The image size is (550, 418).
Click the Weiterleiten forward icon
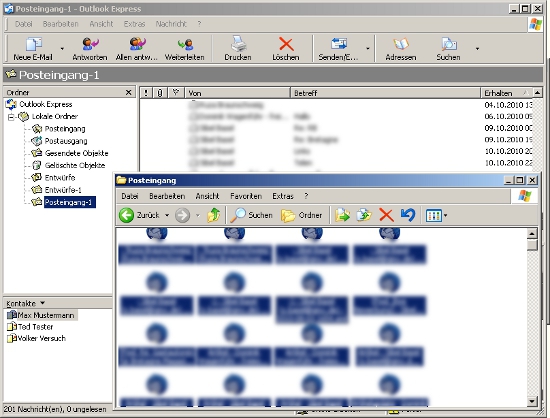[x=185, y=48]
